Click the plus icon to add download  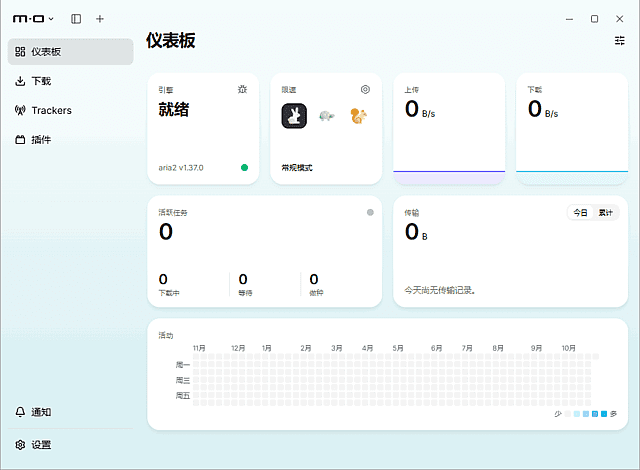click(x=100, y=19)
